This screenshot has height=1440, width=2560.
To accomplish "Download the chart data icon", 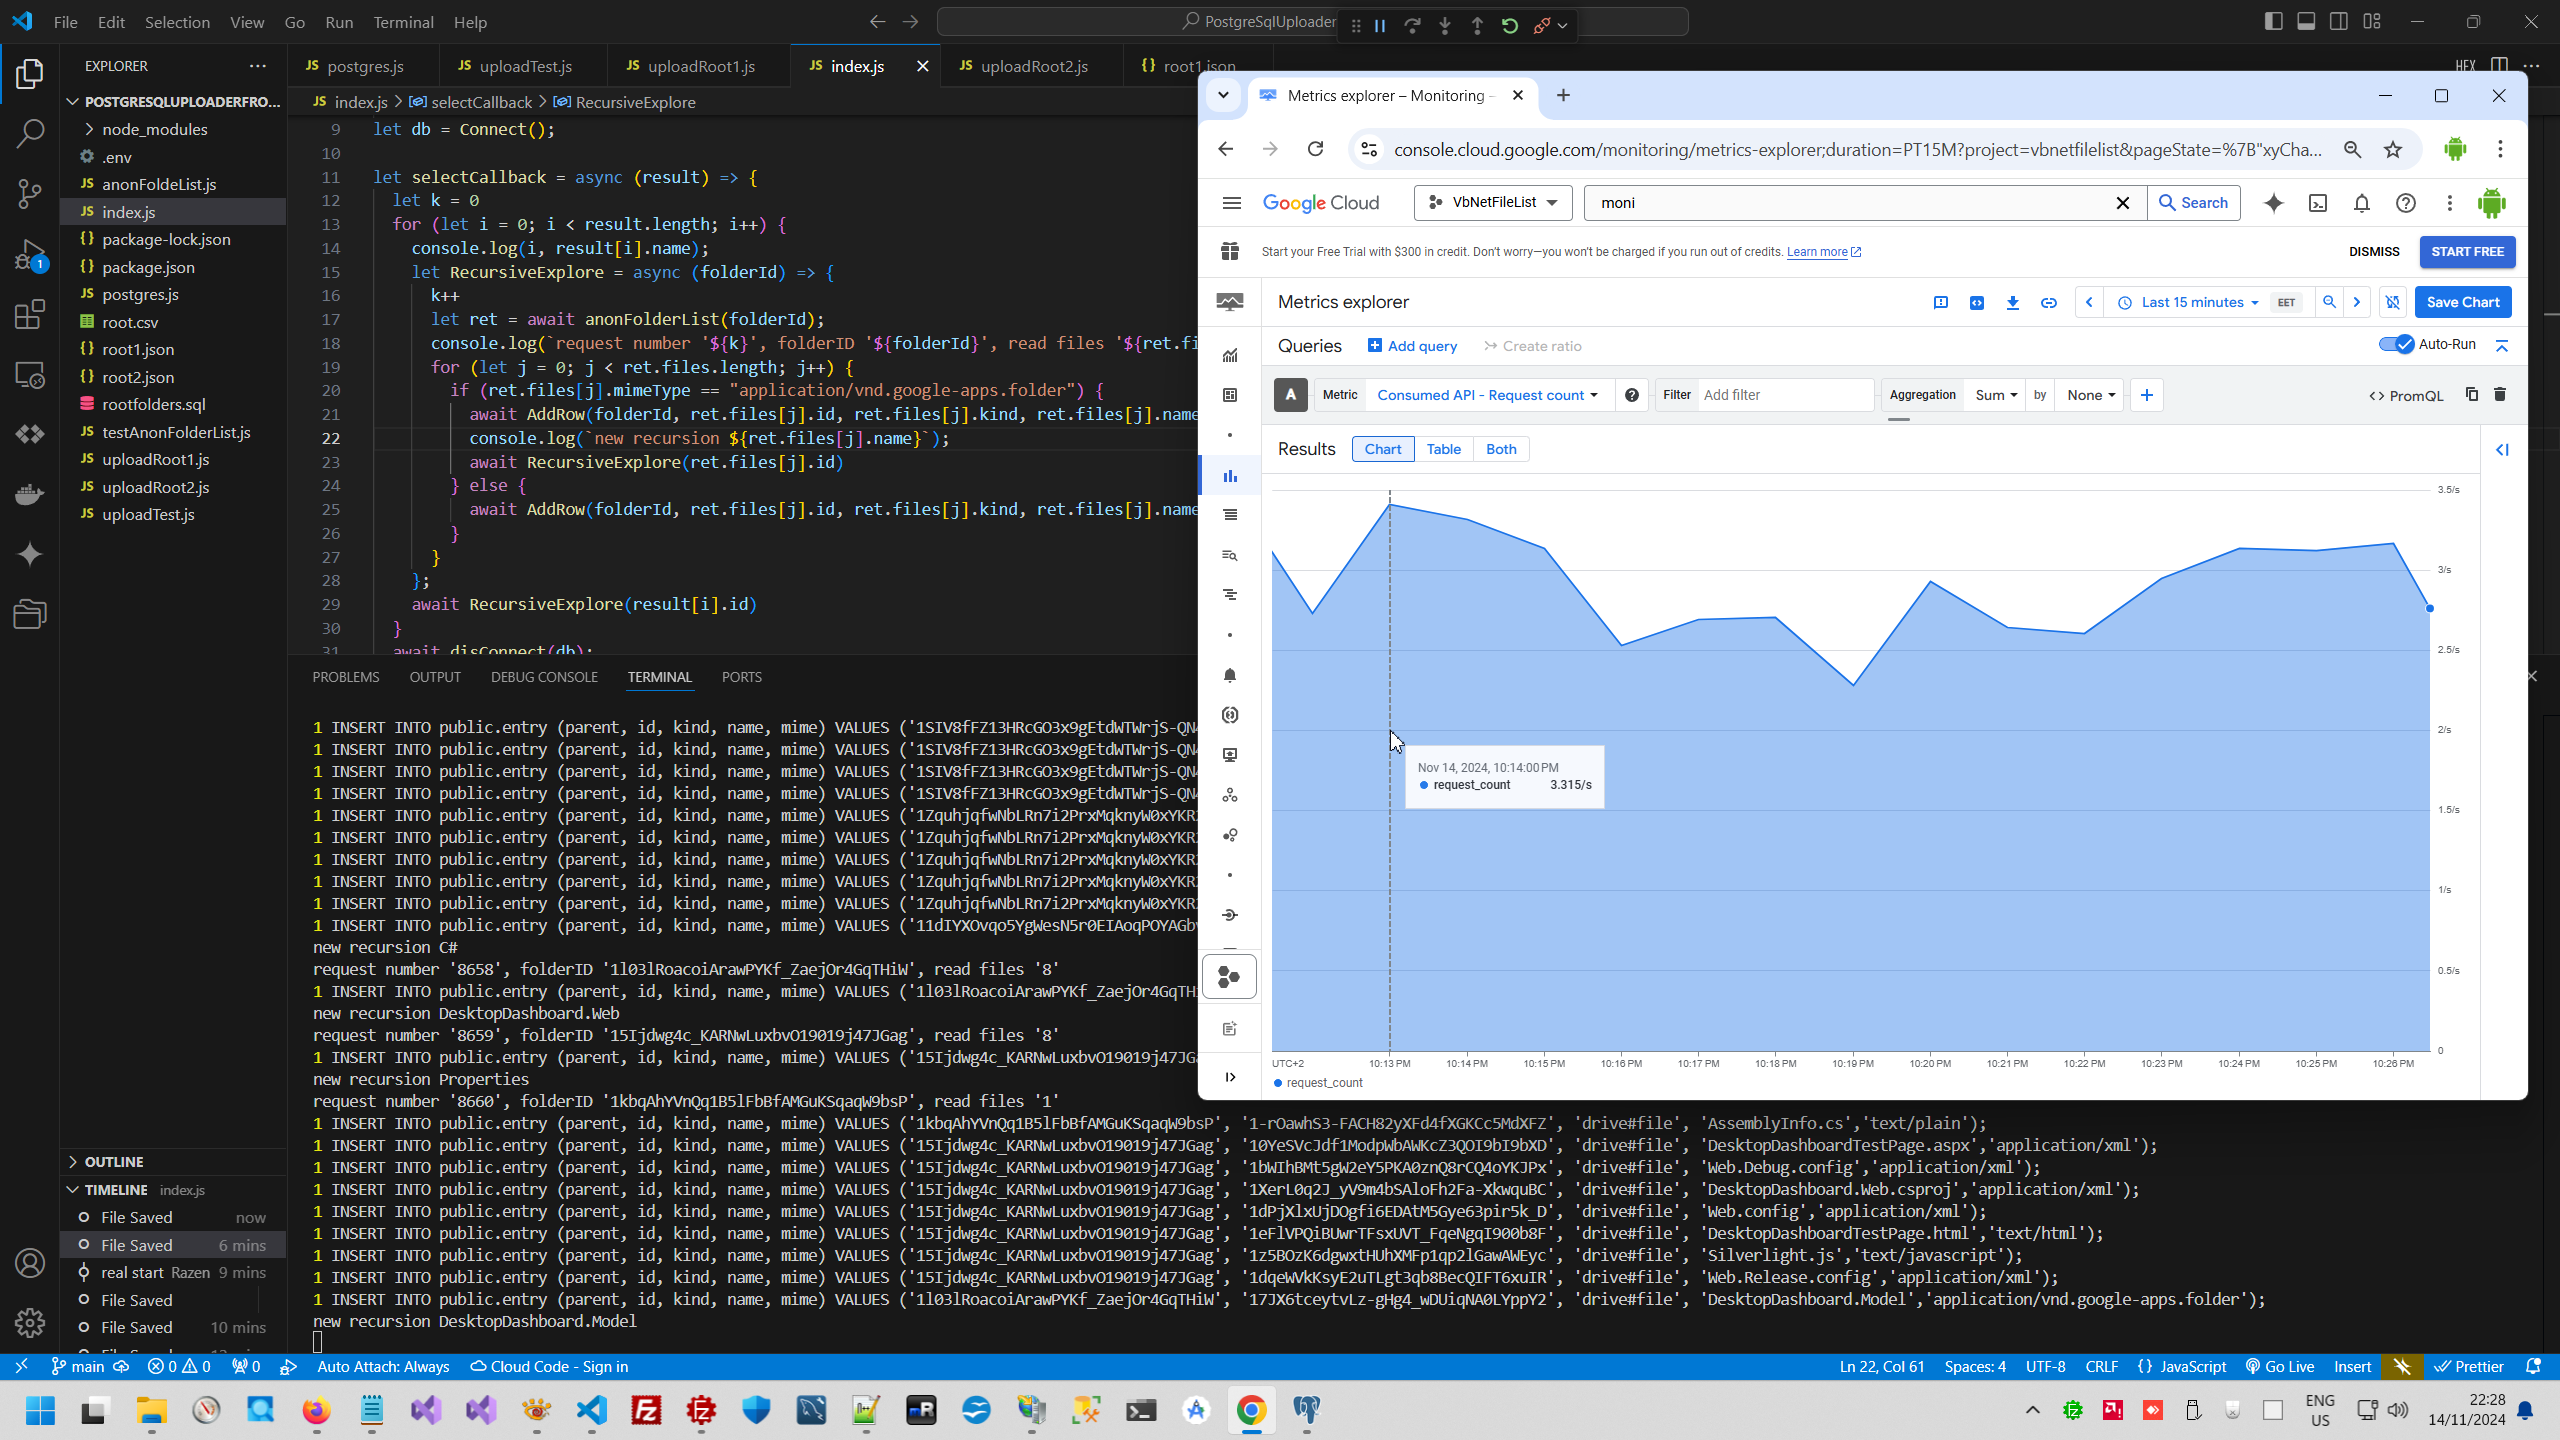I will [x=2013, y=302].
